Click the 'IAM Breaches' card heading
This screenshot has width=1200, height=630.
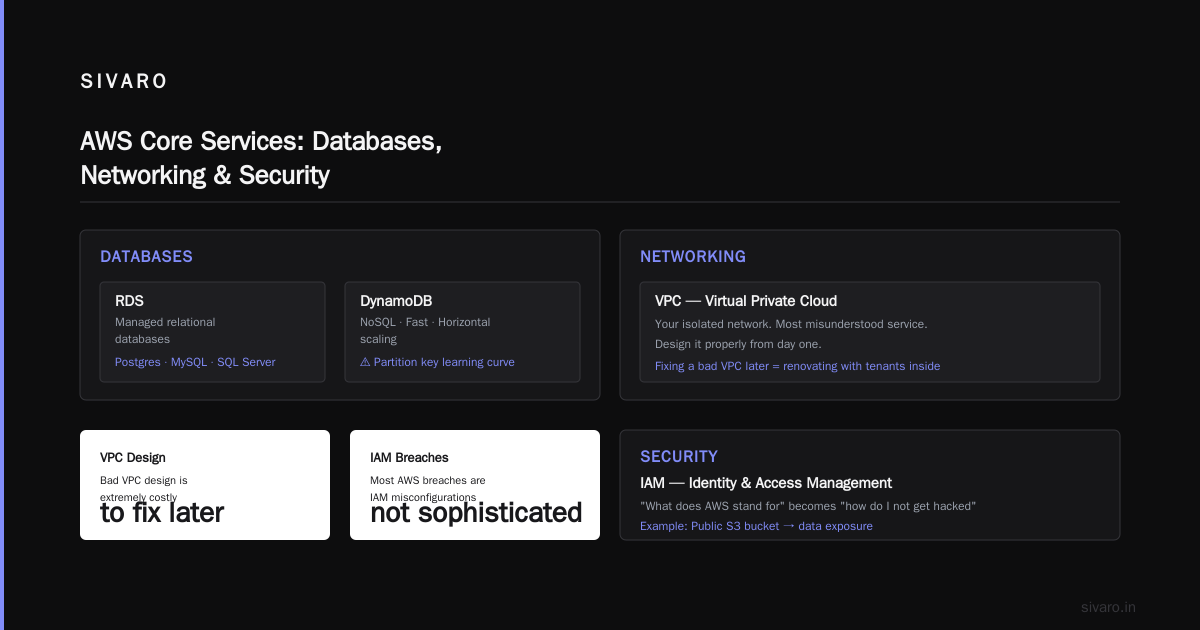click(x=409, y=458)
